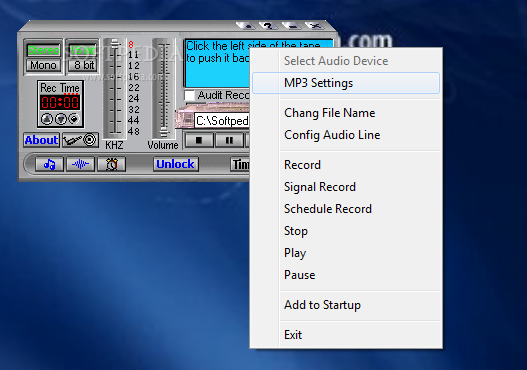The image size is (527, 370).
Task: Select Mono channel mode
Action: coord(44,65)
